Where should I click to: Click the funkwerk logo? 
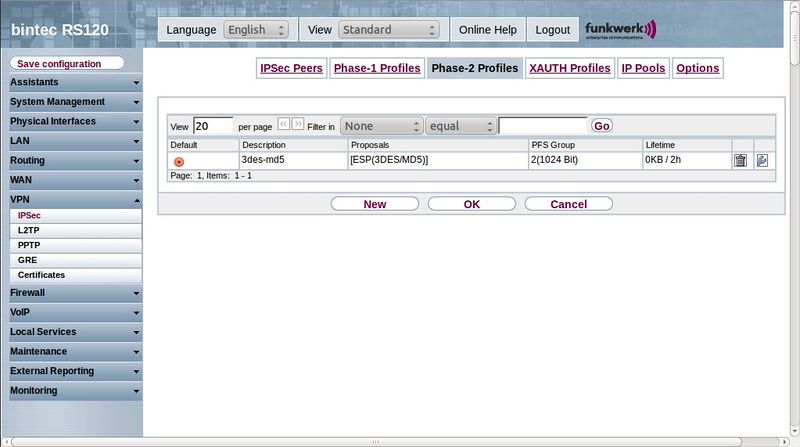click(621, 29)
